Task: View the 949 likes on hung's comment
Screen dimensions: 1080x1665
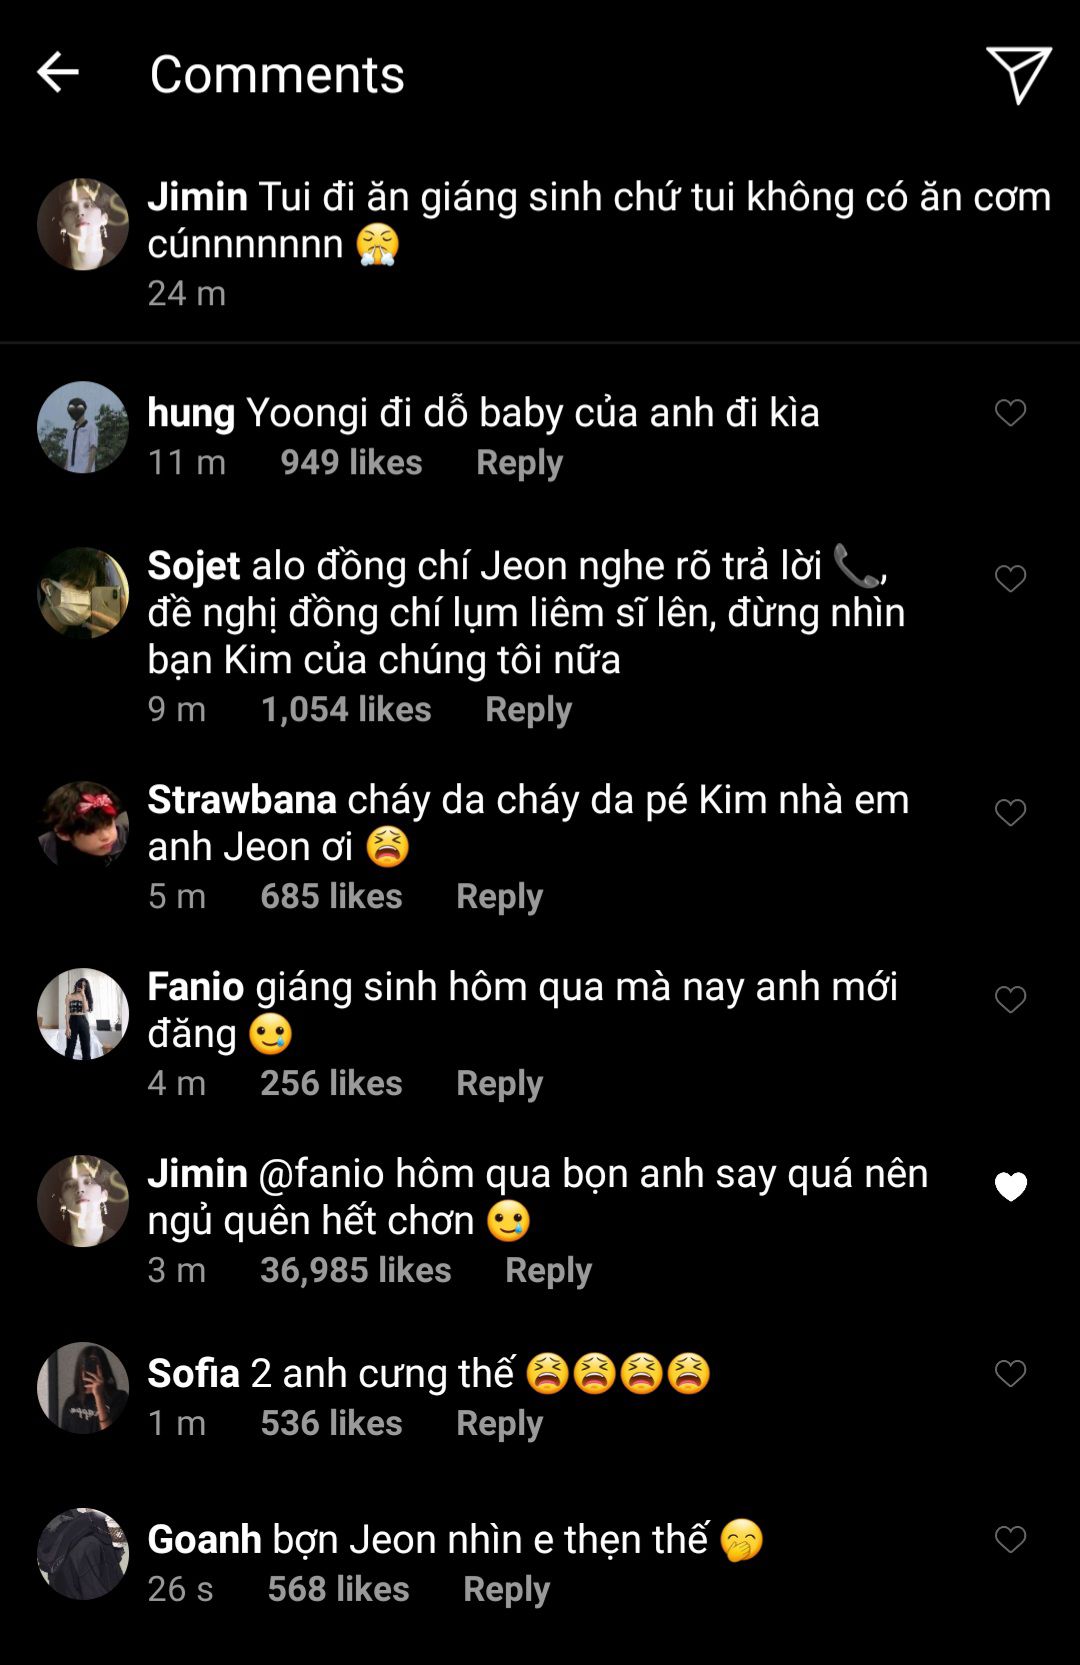Action: tap(351, 462)
